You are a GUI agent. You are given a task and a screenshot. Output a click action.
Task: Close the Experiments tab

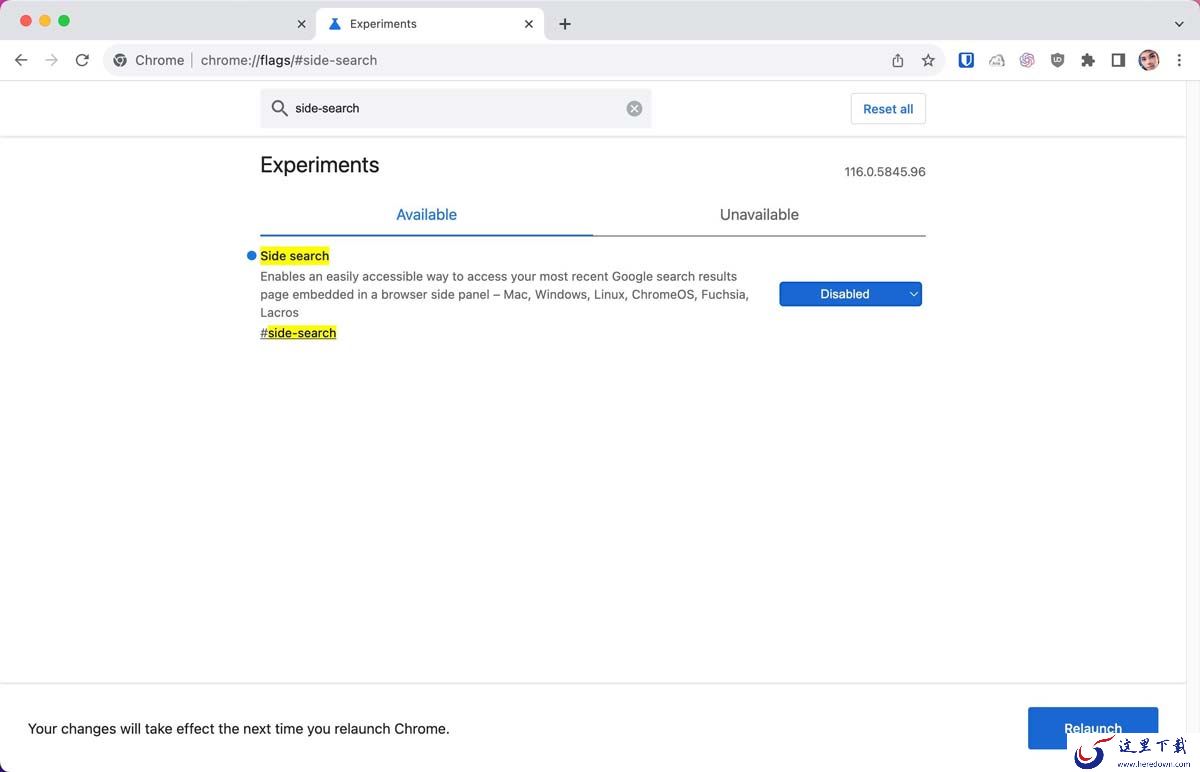529,24
